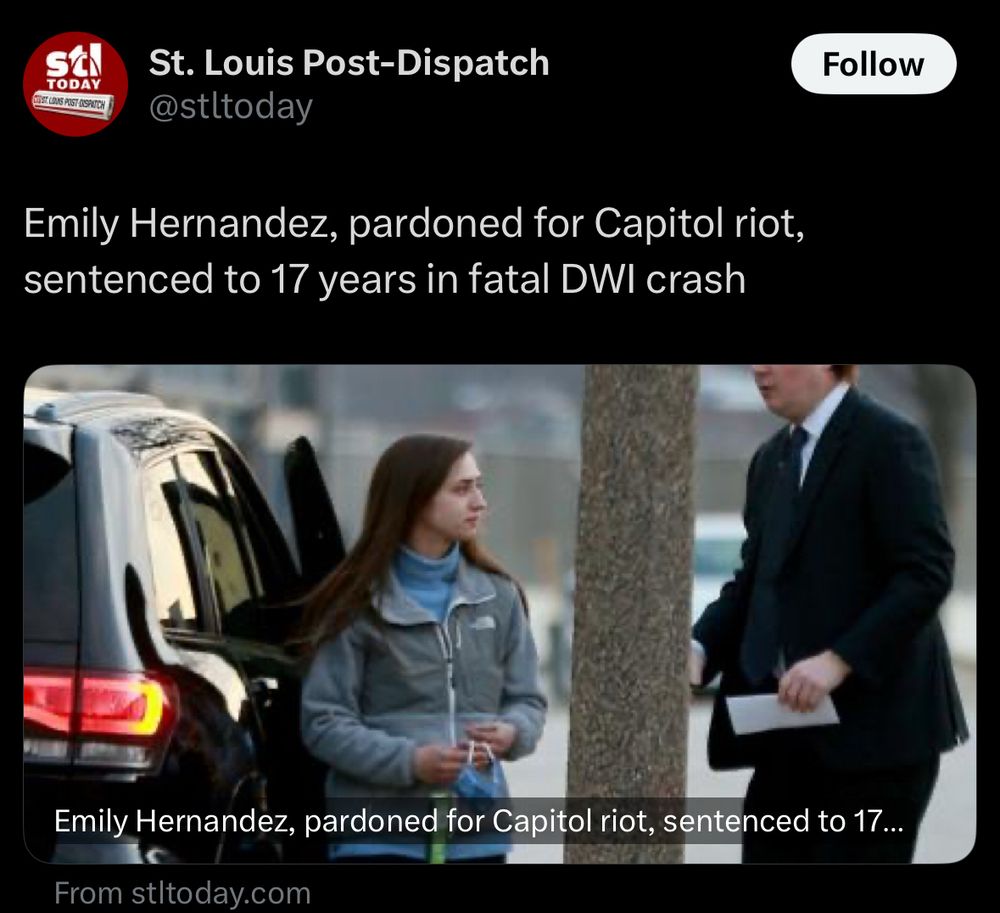This screenshot has height=913, width=1000.
Task: Click the newspaper graphic in profile picture
Action: (74, 105)
